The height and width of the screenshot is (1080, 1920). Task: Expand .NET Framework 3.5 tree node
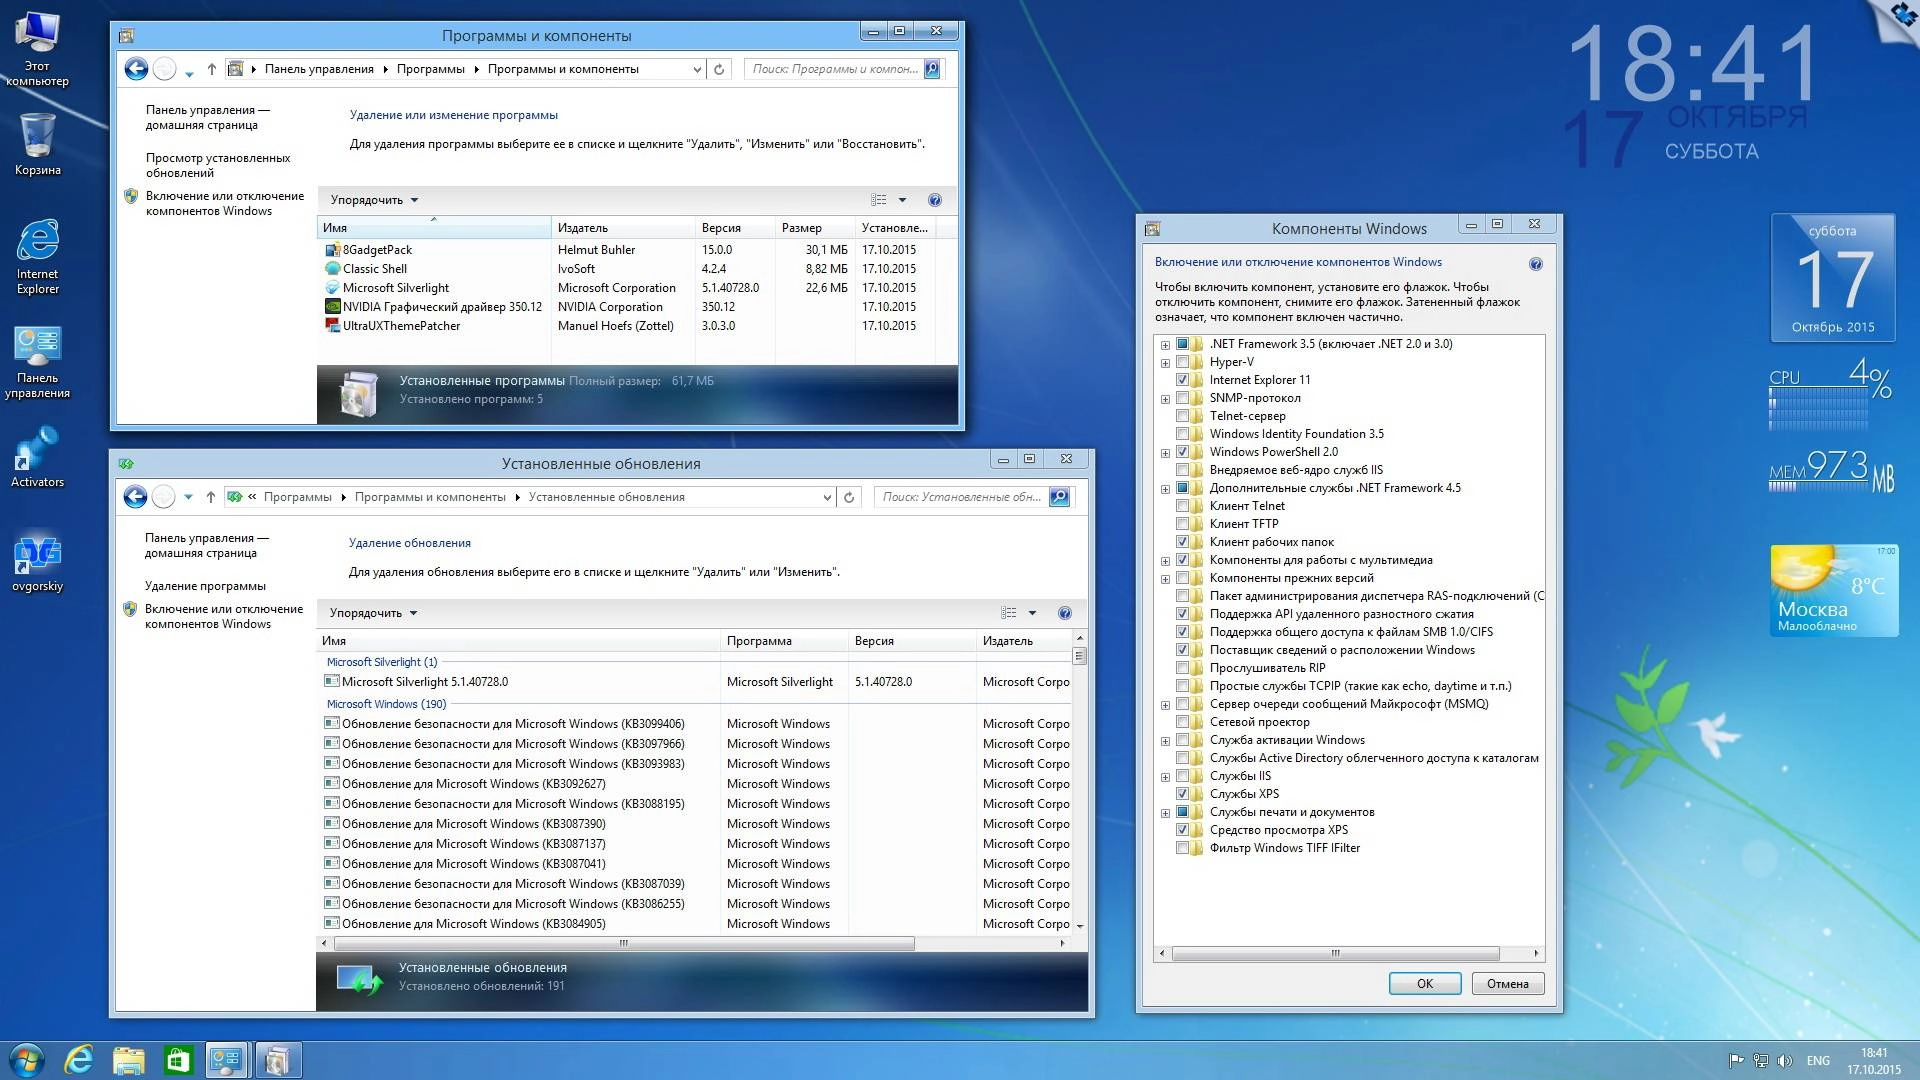click(x=1165, y=345)
